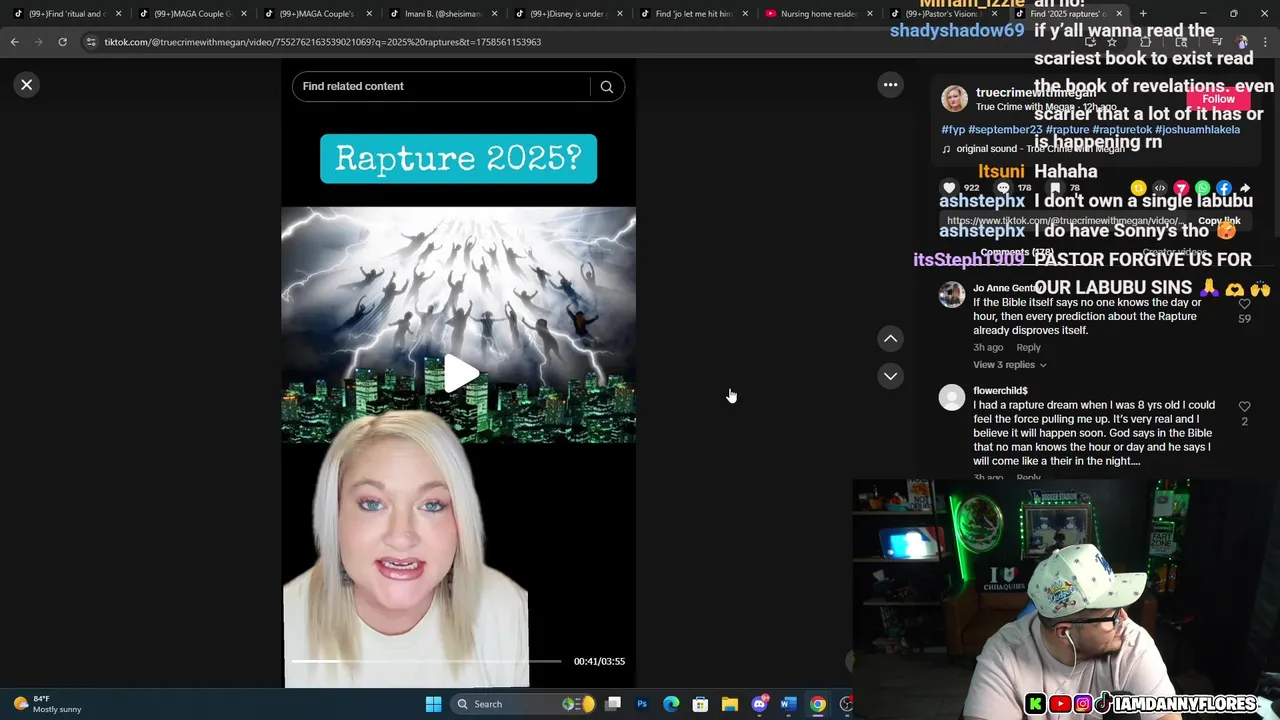Close the TikTok video viewer with X
The height and width of the screenshot is (720, 1280).
pos(27,85)
